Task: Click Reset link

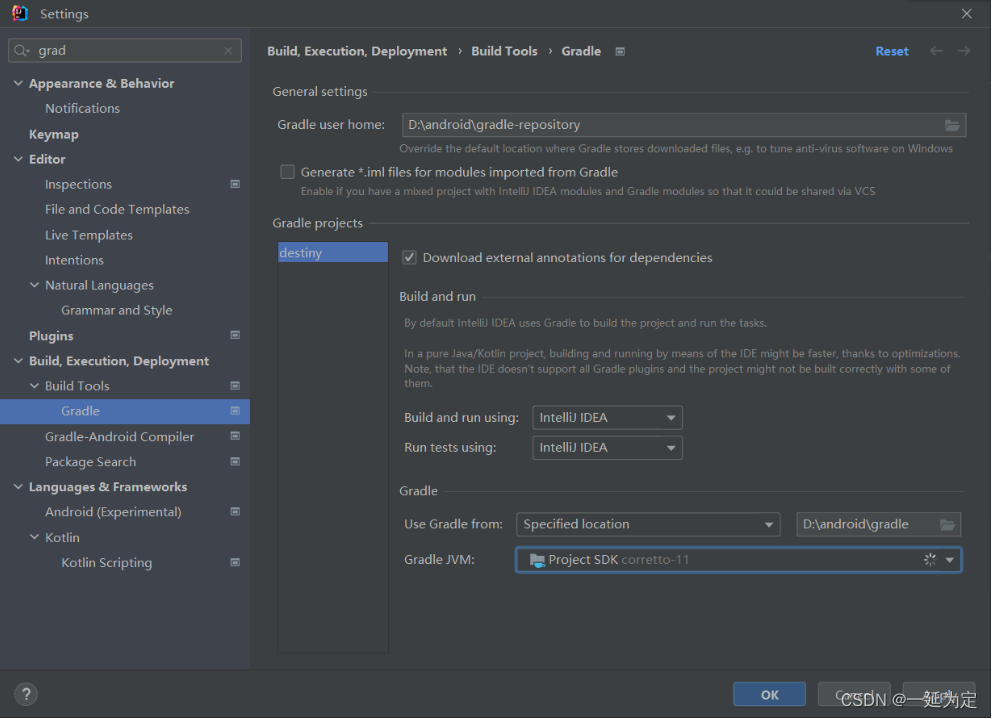Action: tap(892, 51)
